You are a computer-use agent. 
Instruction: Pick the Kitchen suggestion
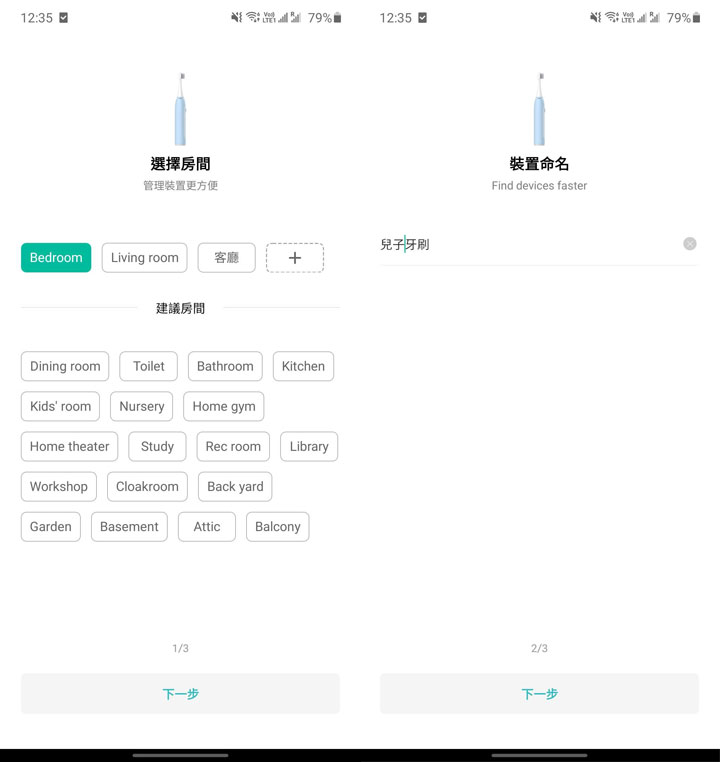(303, 367)
